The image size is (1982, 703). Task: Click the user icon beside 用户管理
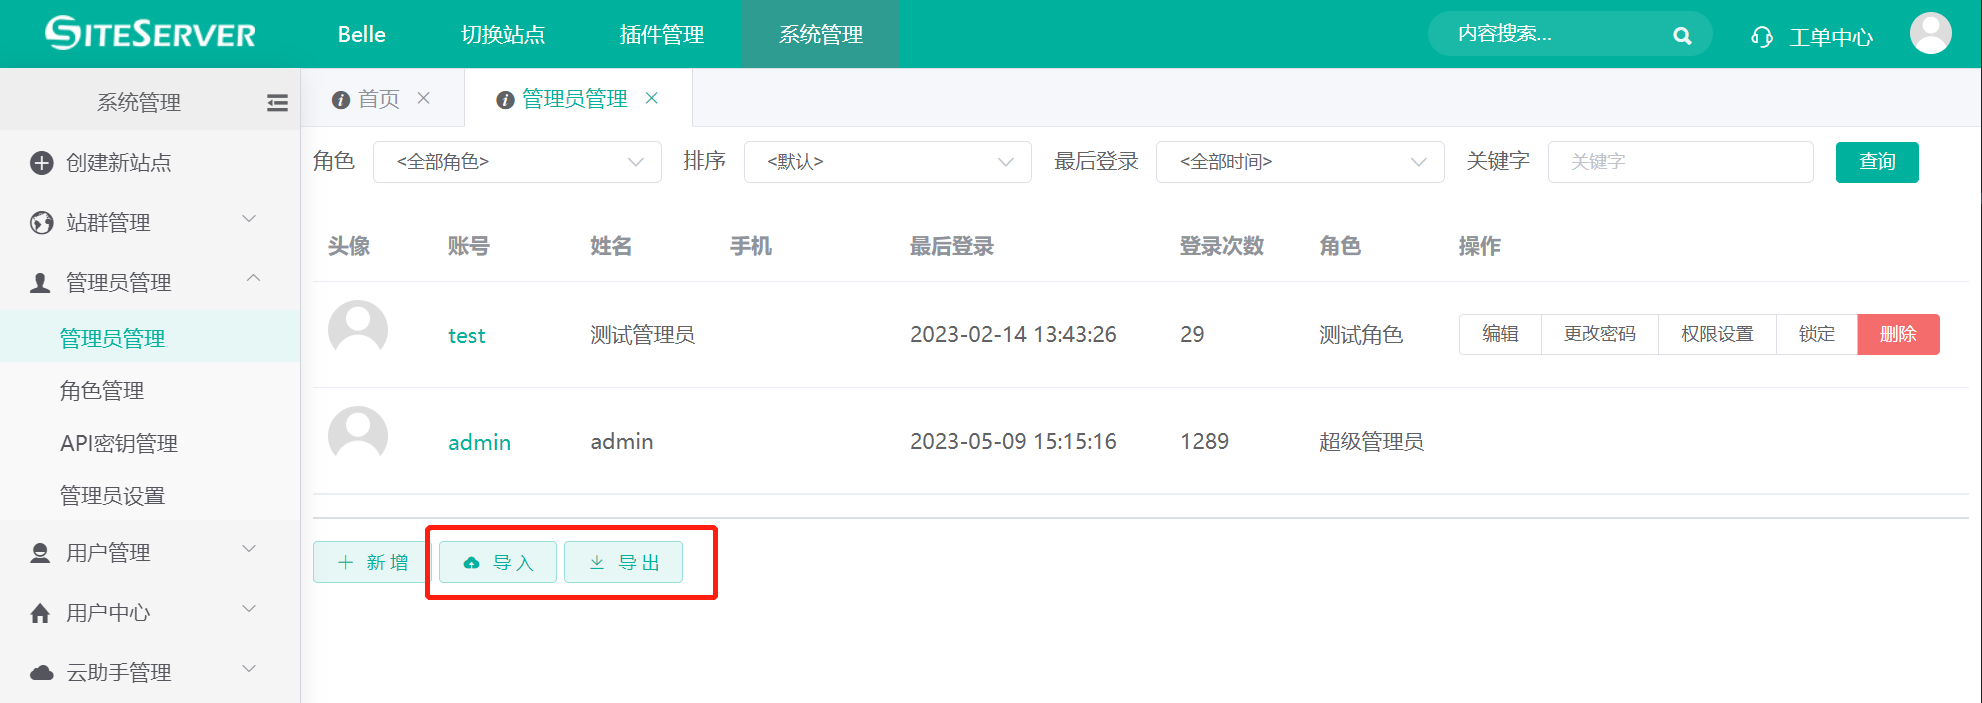pos(40,552)
